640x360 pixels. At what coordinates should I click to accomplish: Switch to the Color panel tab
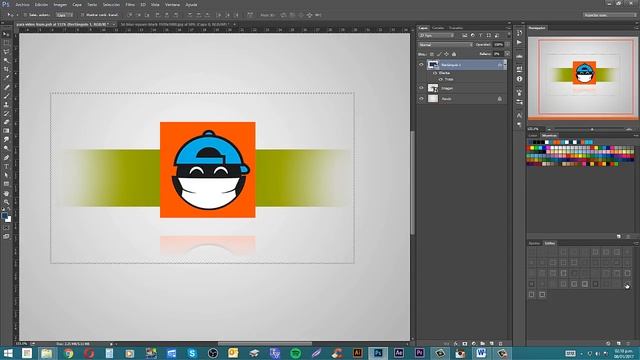533,136
